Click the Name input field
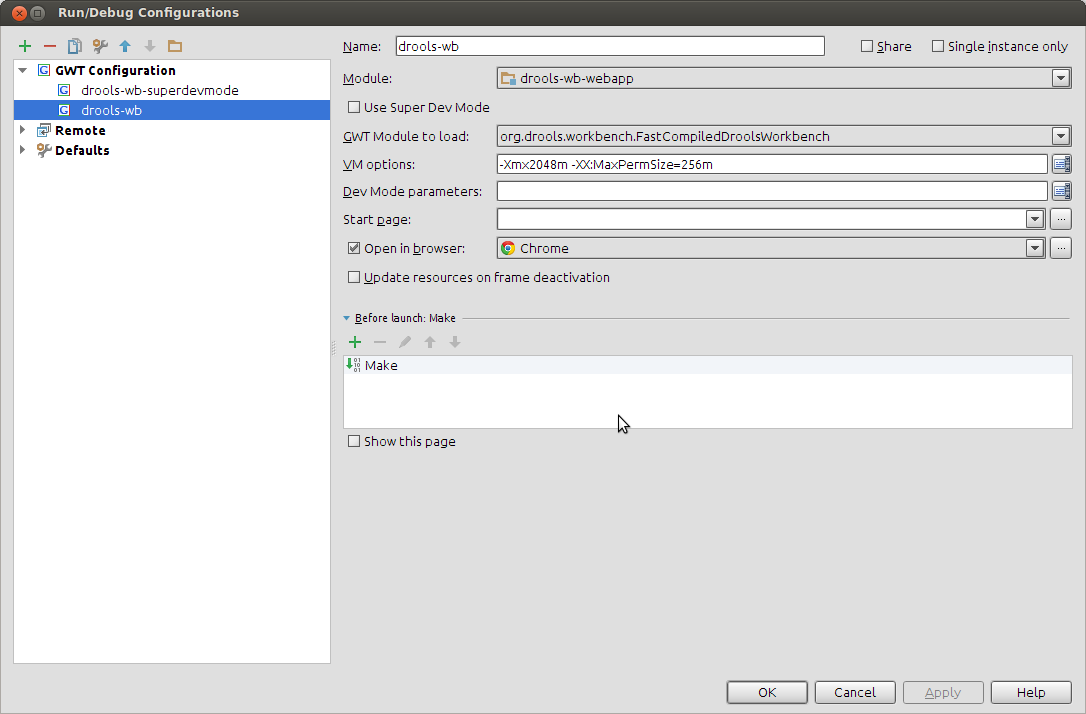The height and width of the screenshot is (714, 1086). pos(610,46)
